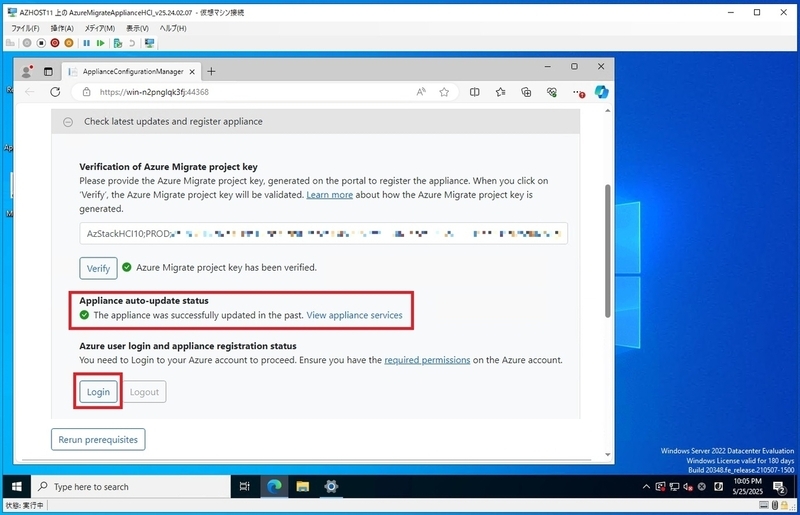The height and width of the screenshot is (515, 800).
Task: Click the grey Start VM toolbar icon
Action: coord(27,43)
